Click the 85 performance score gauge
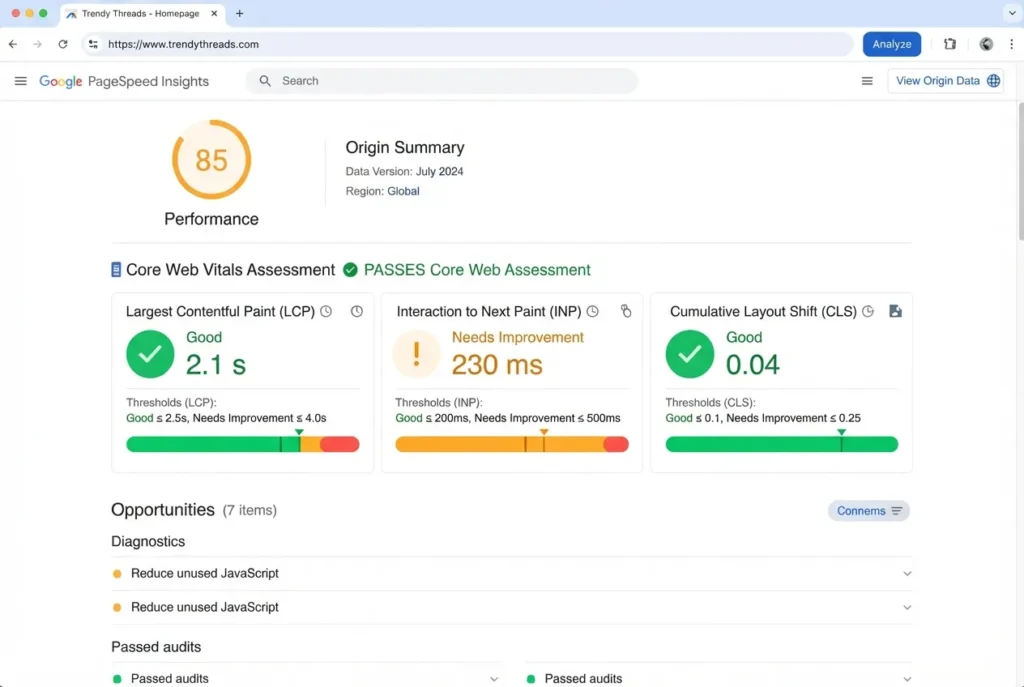The height and width of the screenshot is (687, 1024). point(212,159)
